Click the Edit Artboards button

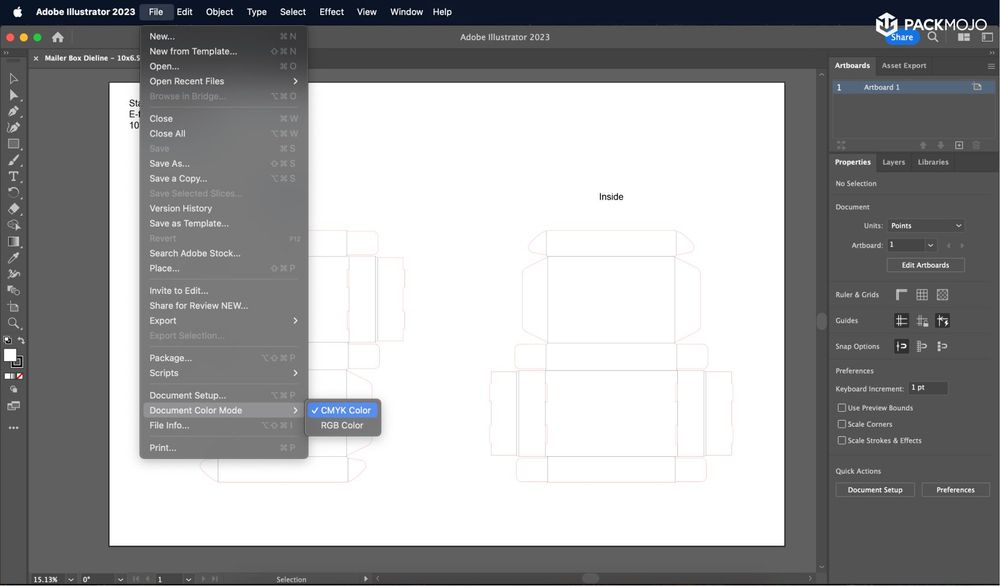pyautogui.click(x=924, y=264)
